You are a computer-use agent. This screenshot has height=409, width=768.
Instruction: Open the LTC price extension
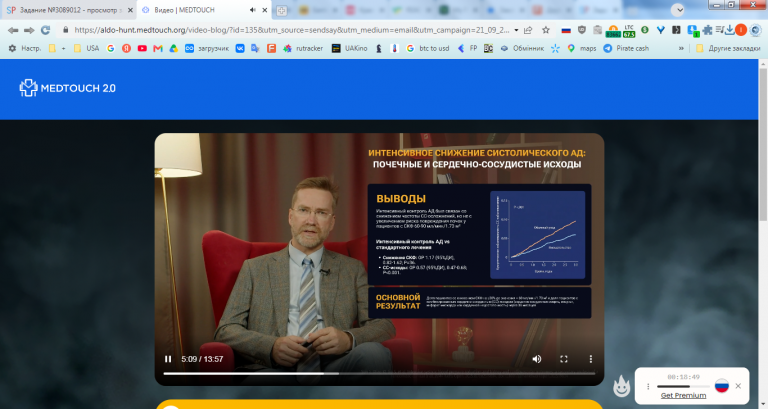pos(629,31)
